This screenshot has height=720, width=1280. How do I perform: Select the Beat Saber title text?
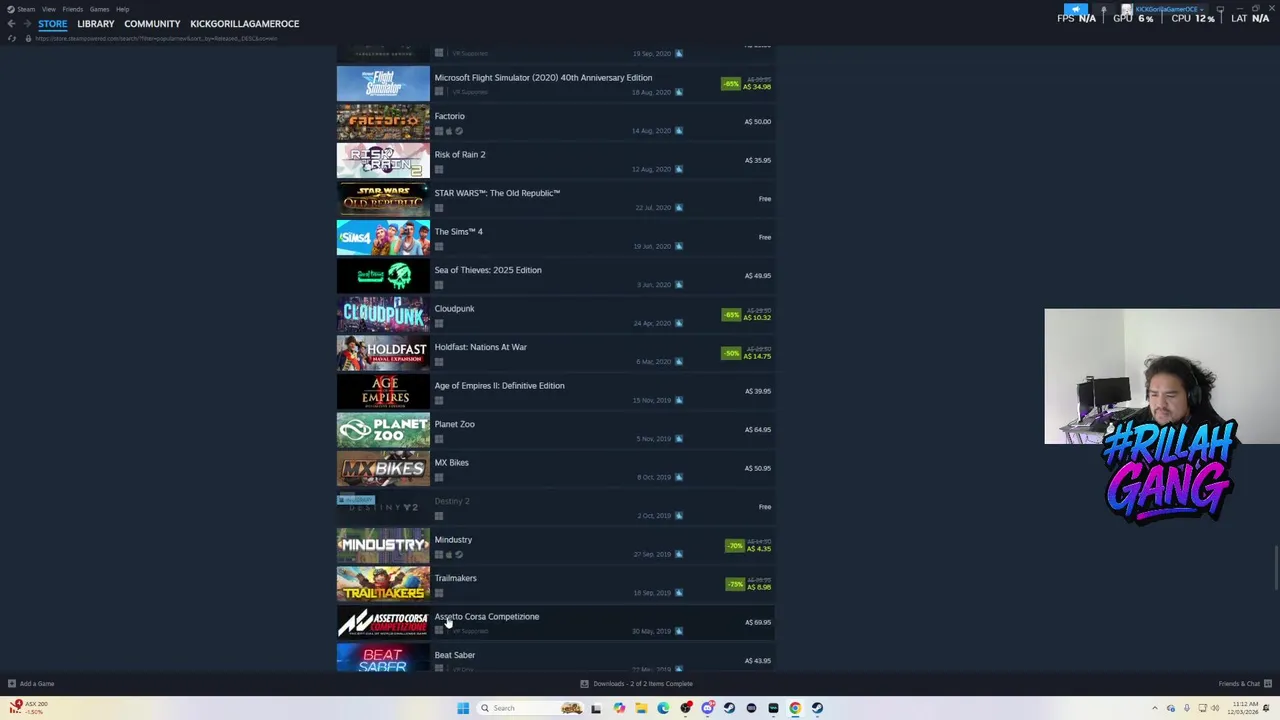[x=455, y=655]
